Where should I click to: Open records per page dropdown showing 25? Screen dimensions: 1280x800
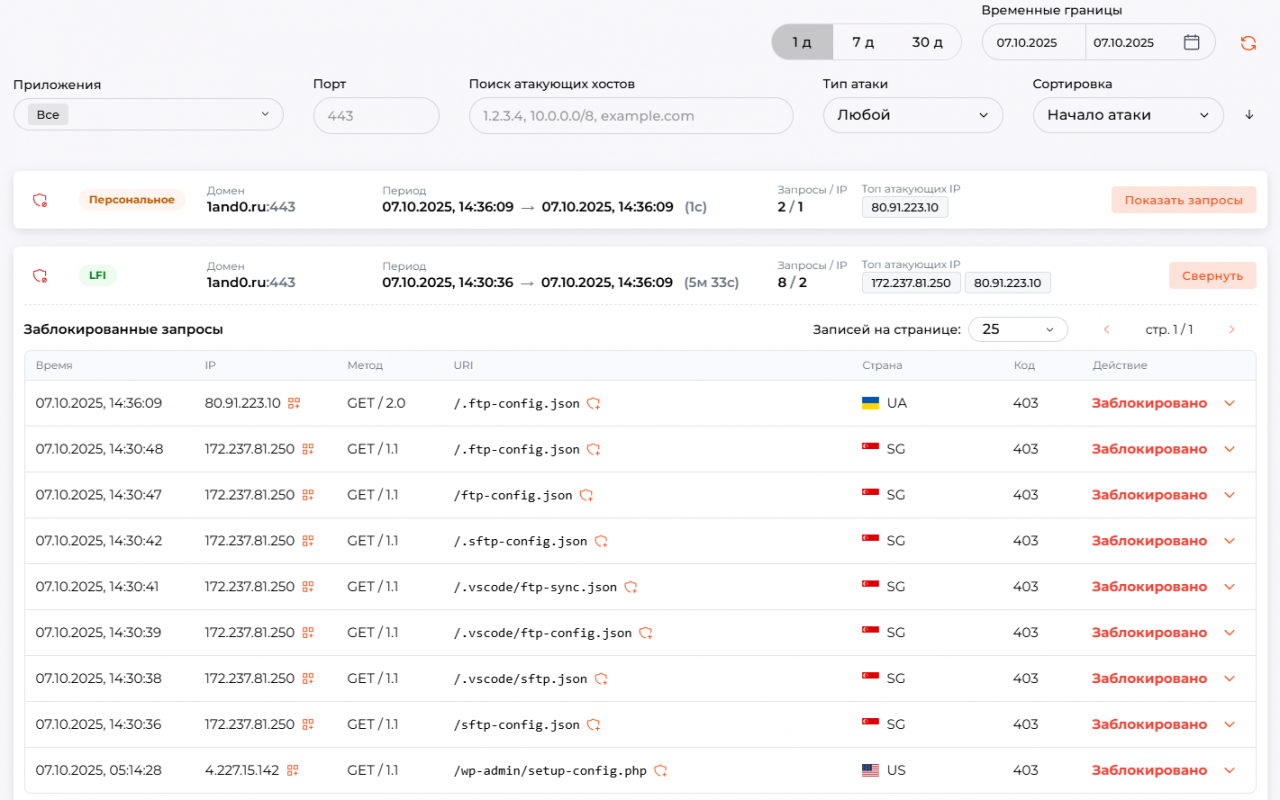tap(1018, 329)
